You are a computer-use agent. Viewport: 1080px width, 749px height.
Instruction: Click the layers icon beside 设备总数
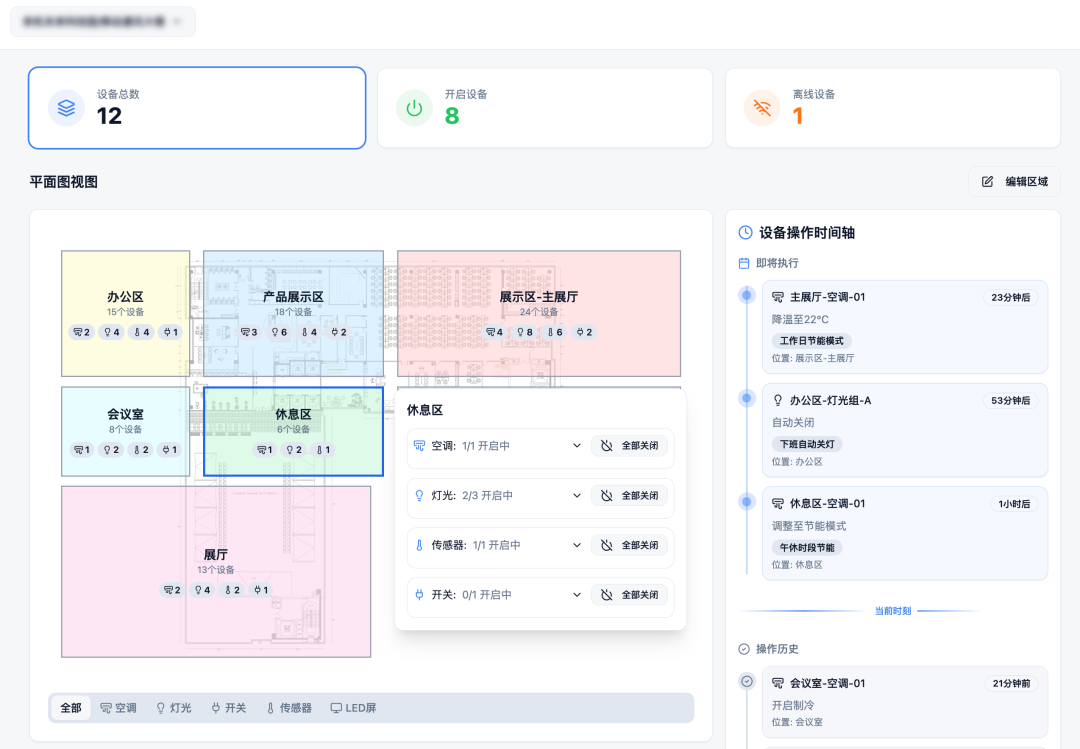coord(66,108)
